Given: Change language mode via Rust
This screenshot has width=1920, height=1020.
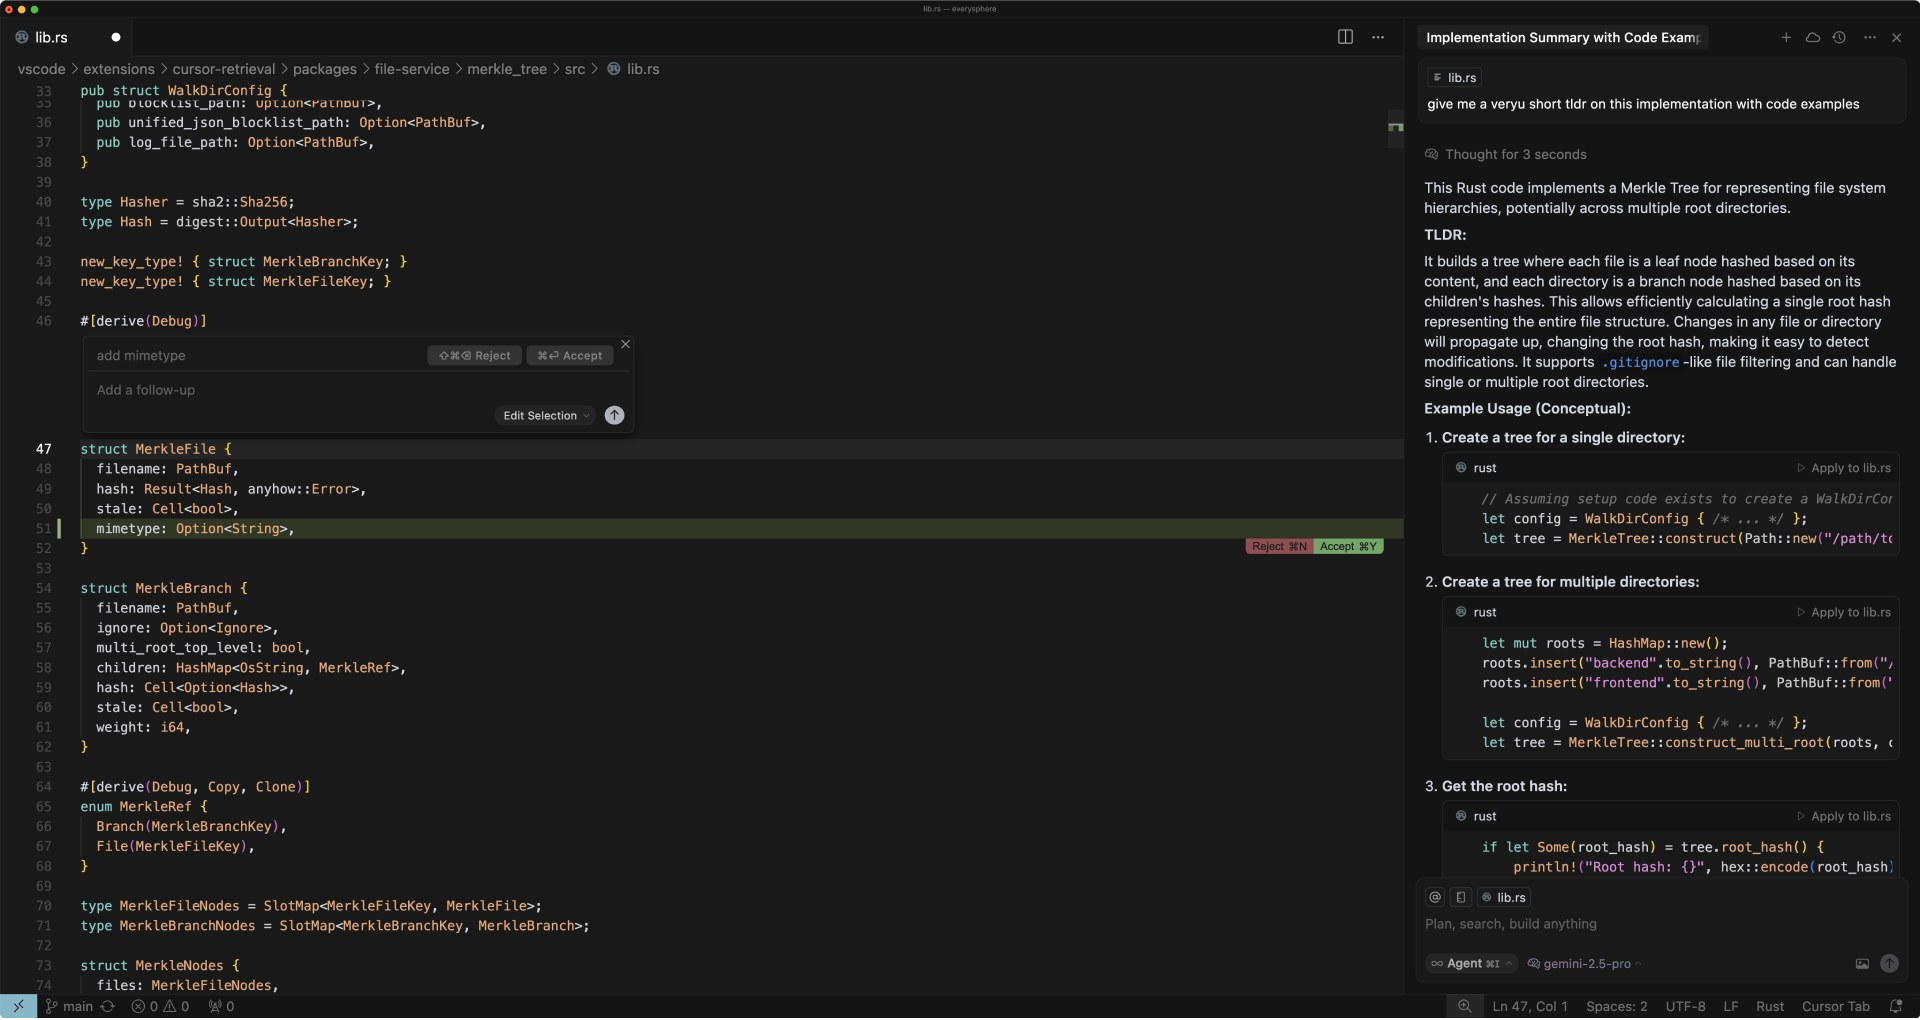Looking at the screenshot, I should (x=1770, y=1007).
